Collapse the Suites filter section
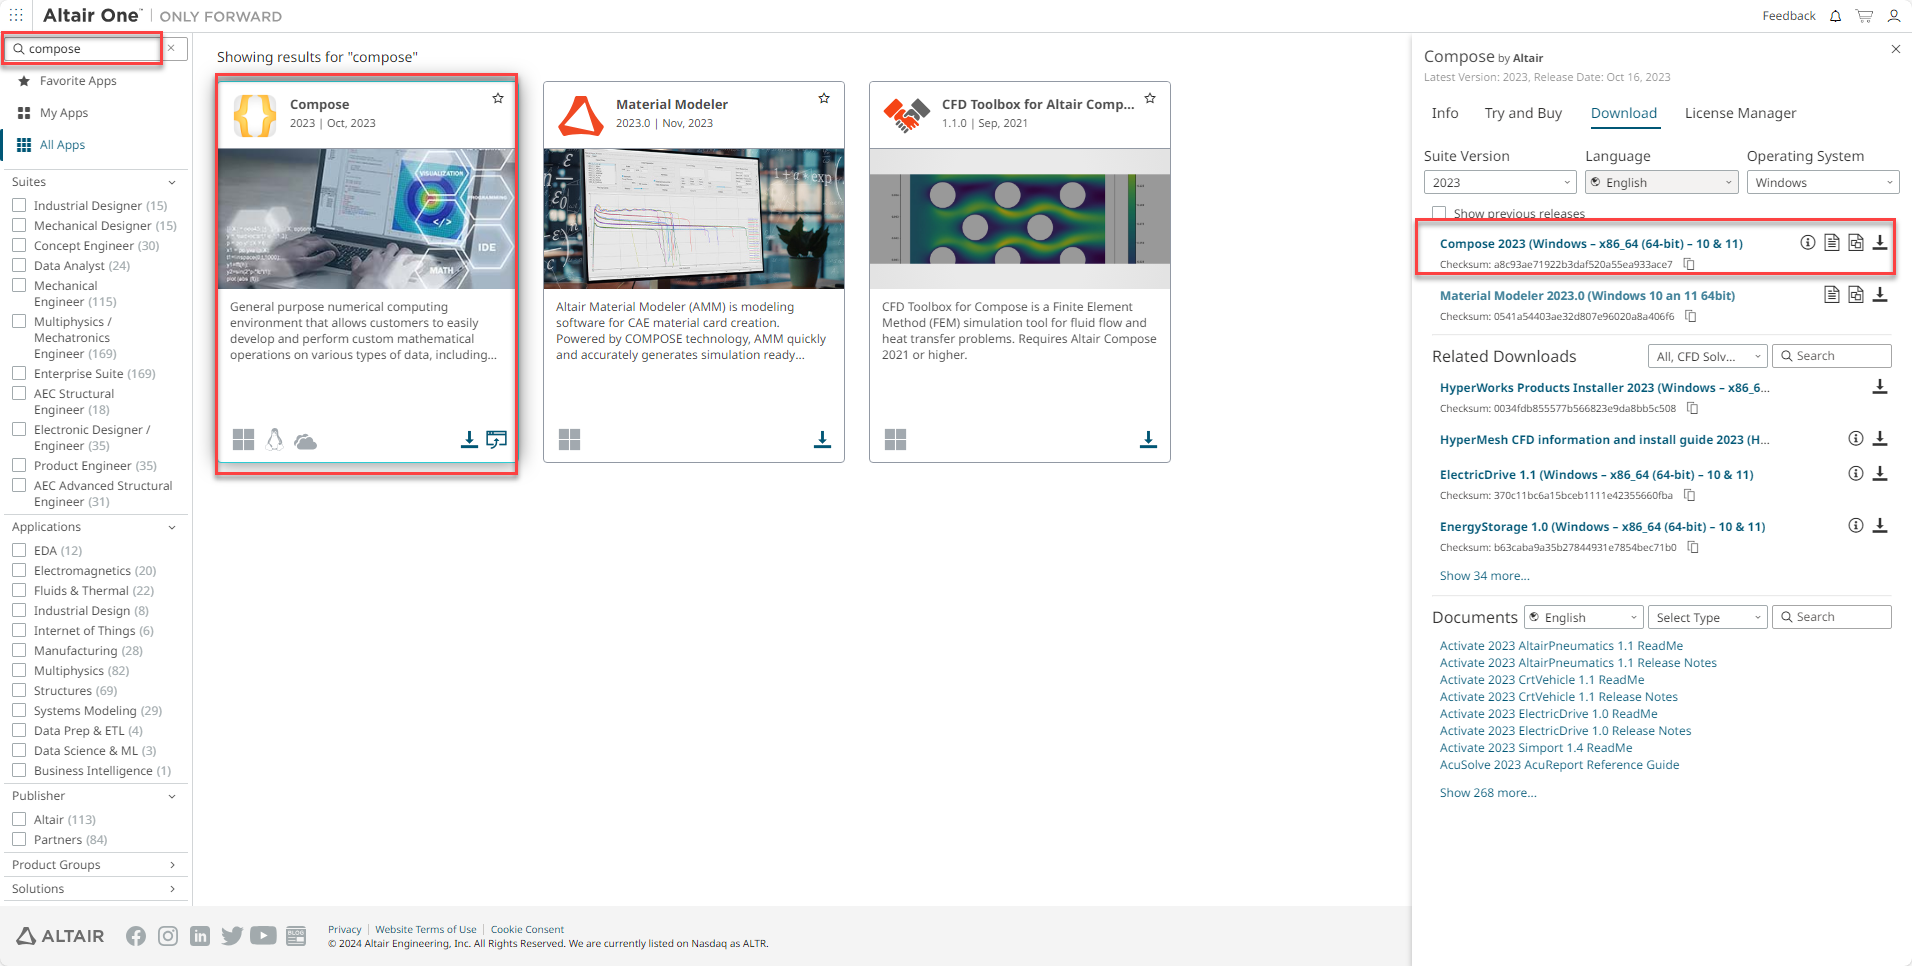1912x966 pixels. tap(172, 182)
